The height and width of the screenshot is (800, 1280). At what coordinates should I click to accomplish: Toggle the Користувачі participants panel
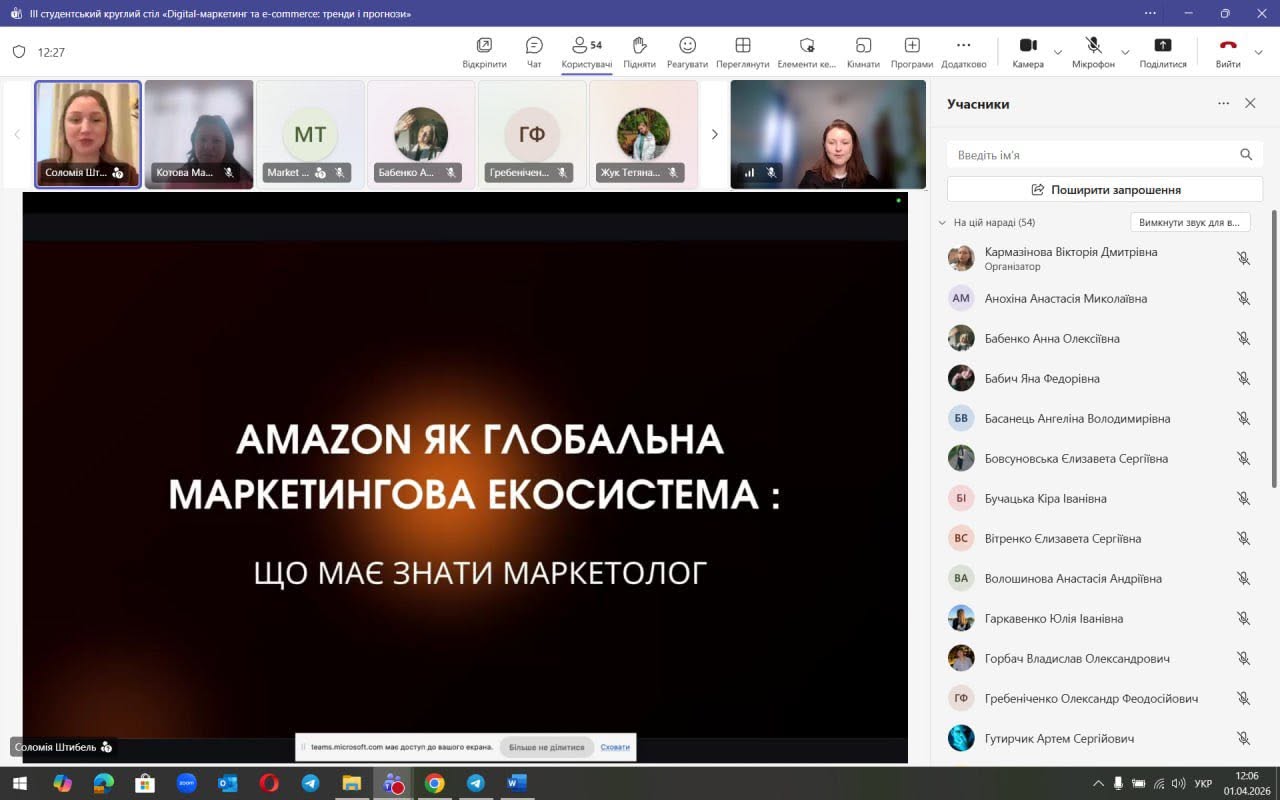[587, 52]
